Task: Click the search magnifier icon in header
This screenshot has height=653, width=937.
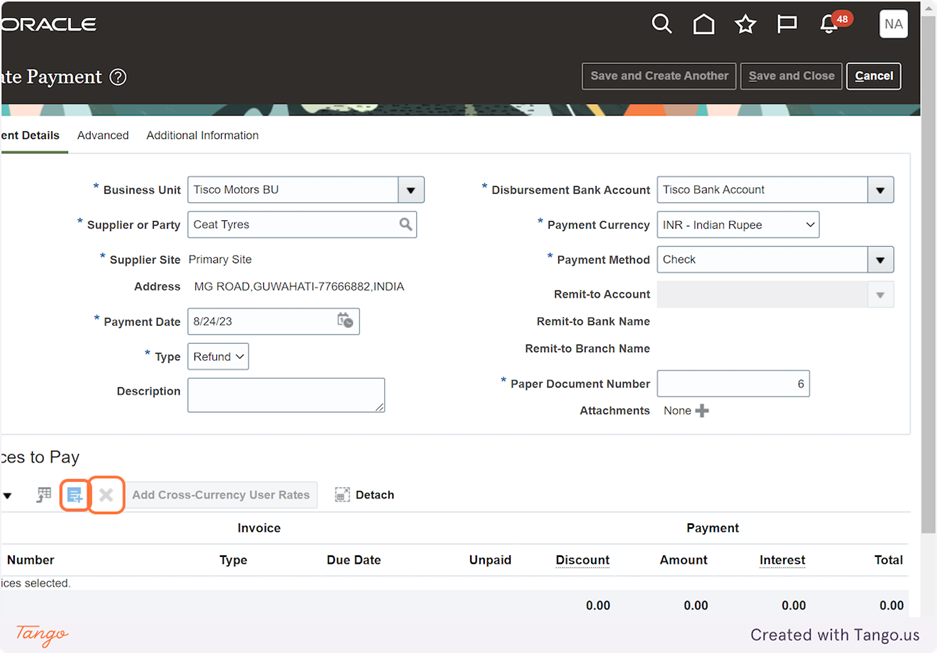Action: click(661, 24)
